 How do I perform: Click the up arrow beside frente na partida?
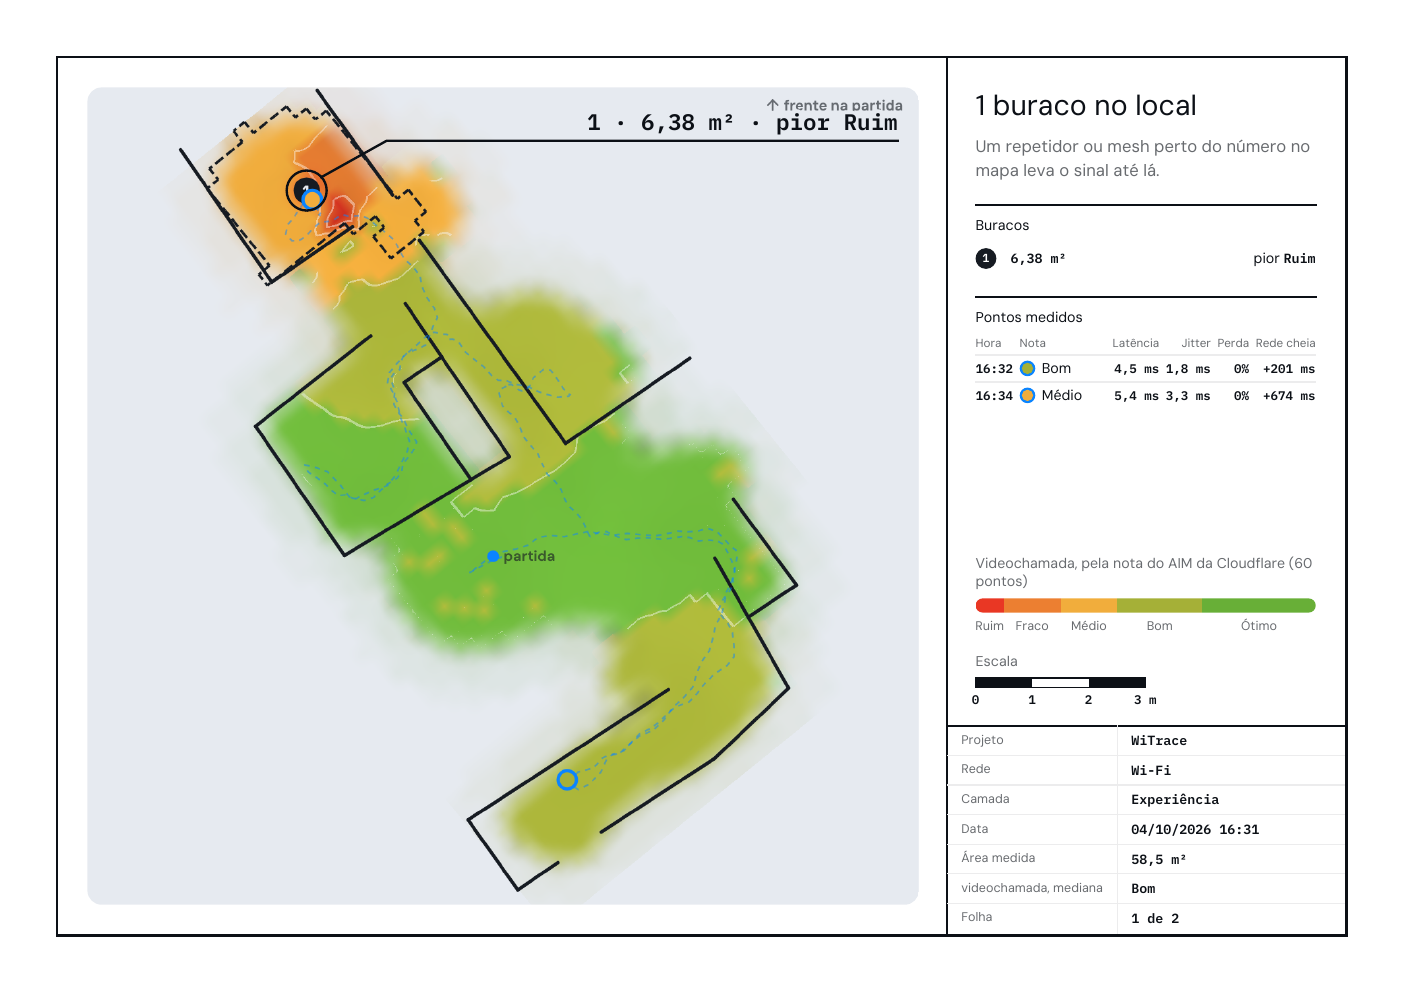click(773, 105)
